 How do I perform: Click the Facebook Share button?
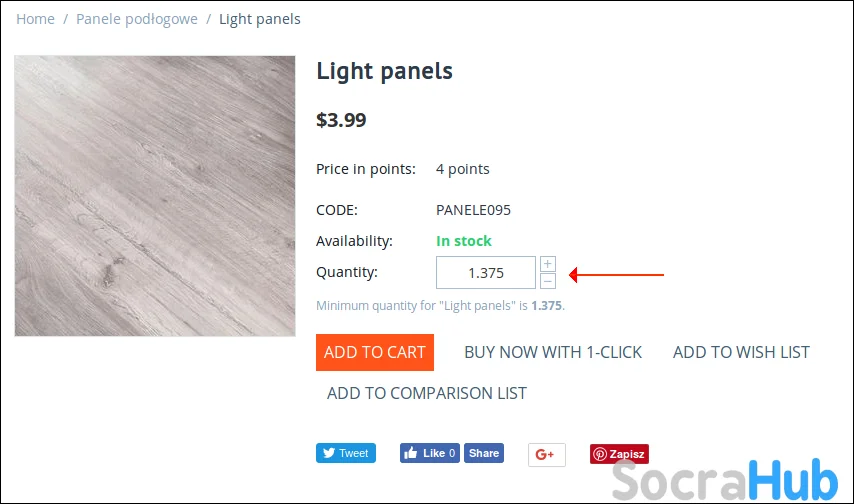(x=484, y=453)
